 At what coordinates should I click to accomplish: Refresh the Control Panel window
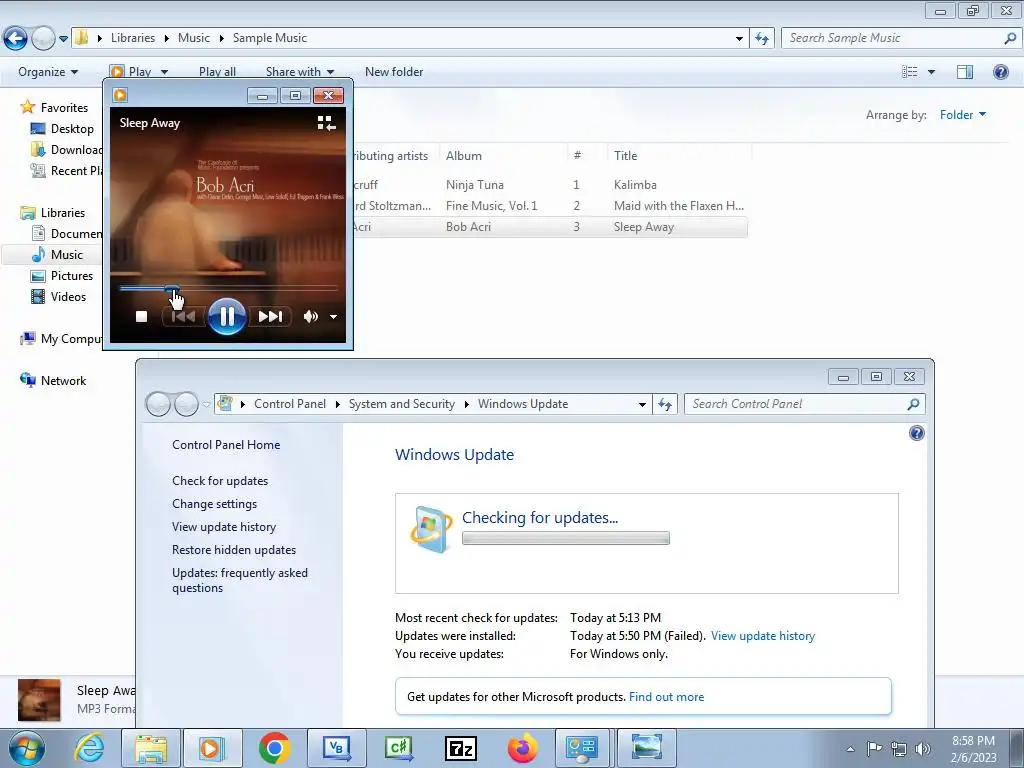tap(665, 404)
